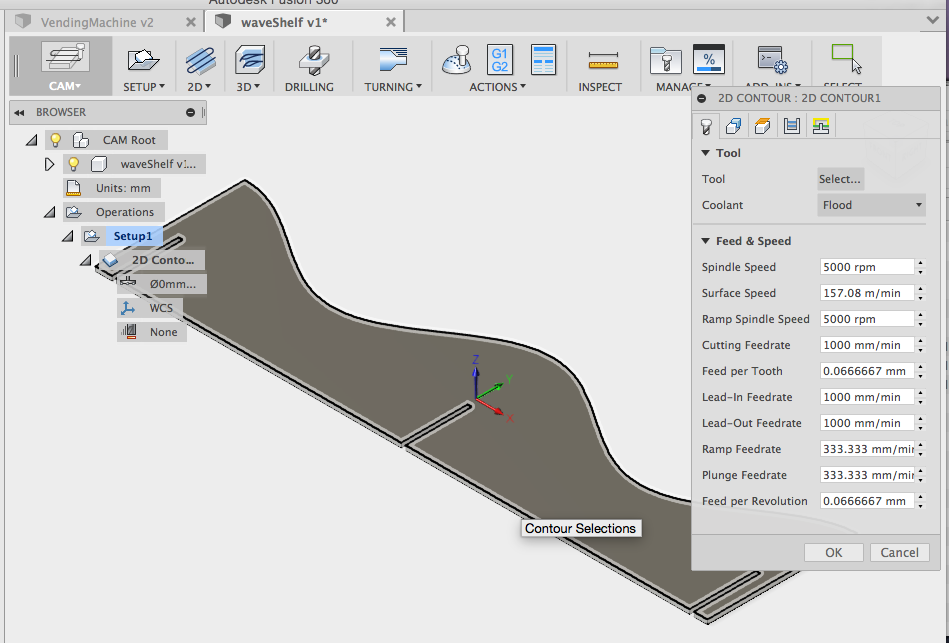Open the 3D dropdown menu
This screenshot has height=643, width=949.
point(248,87)
